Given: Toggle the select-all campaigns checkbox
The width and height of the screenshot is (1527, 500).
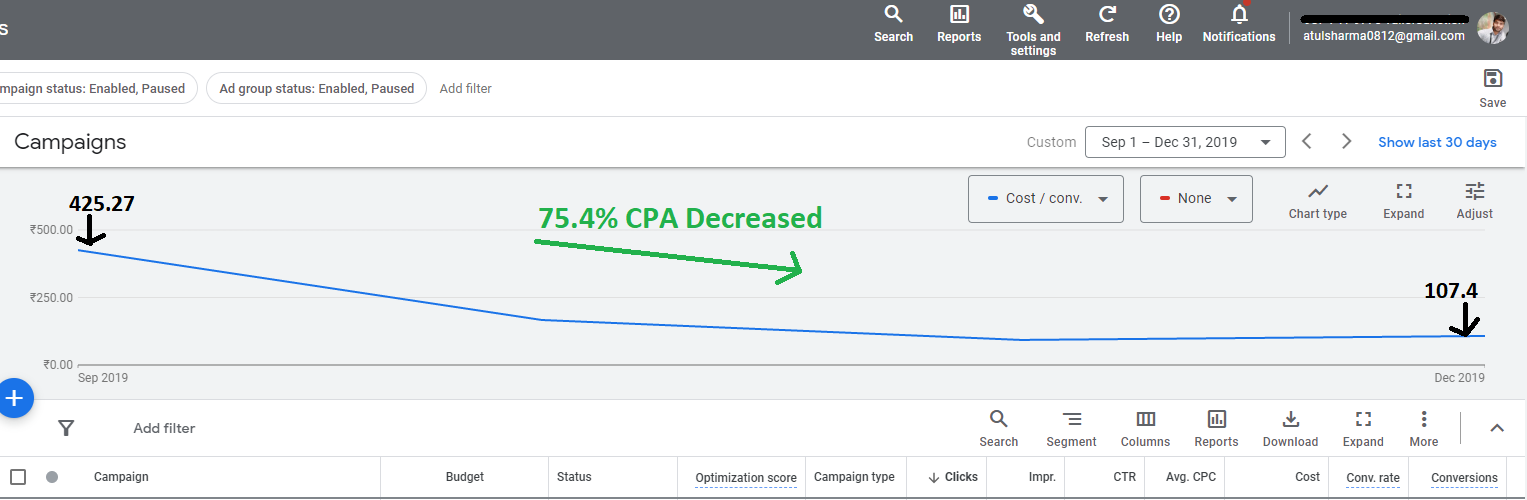Looking at the screenshot, I should point(18,477).
